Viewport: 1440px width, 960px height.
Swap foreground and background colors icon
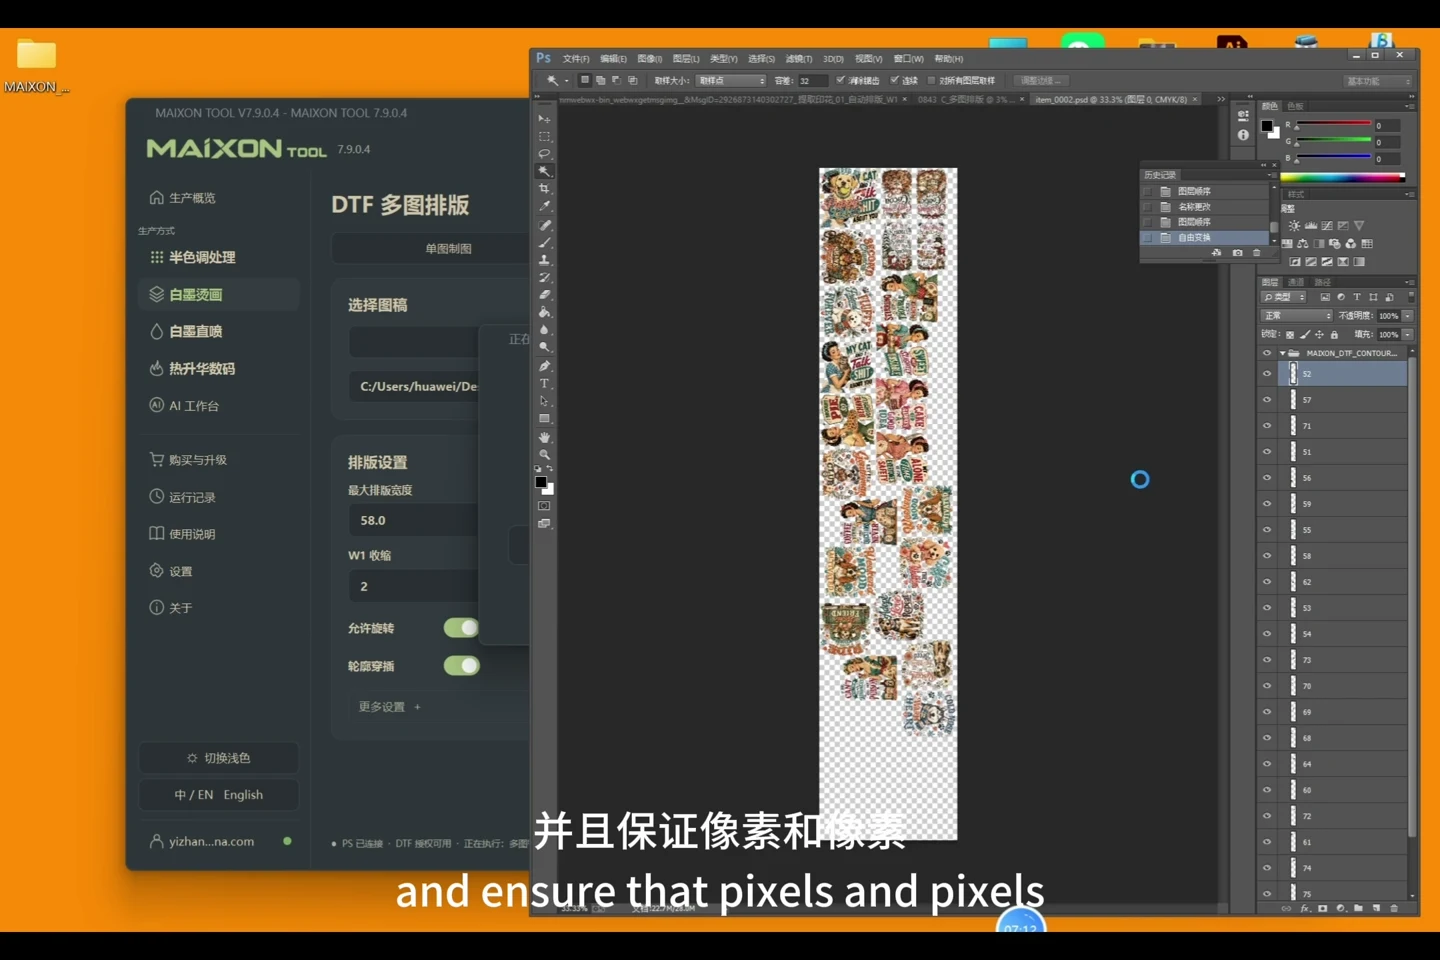point(550,469)
